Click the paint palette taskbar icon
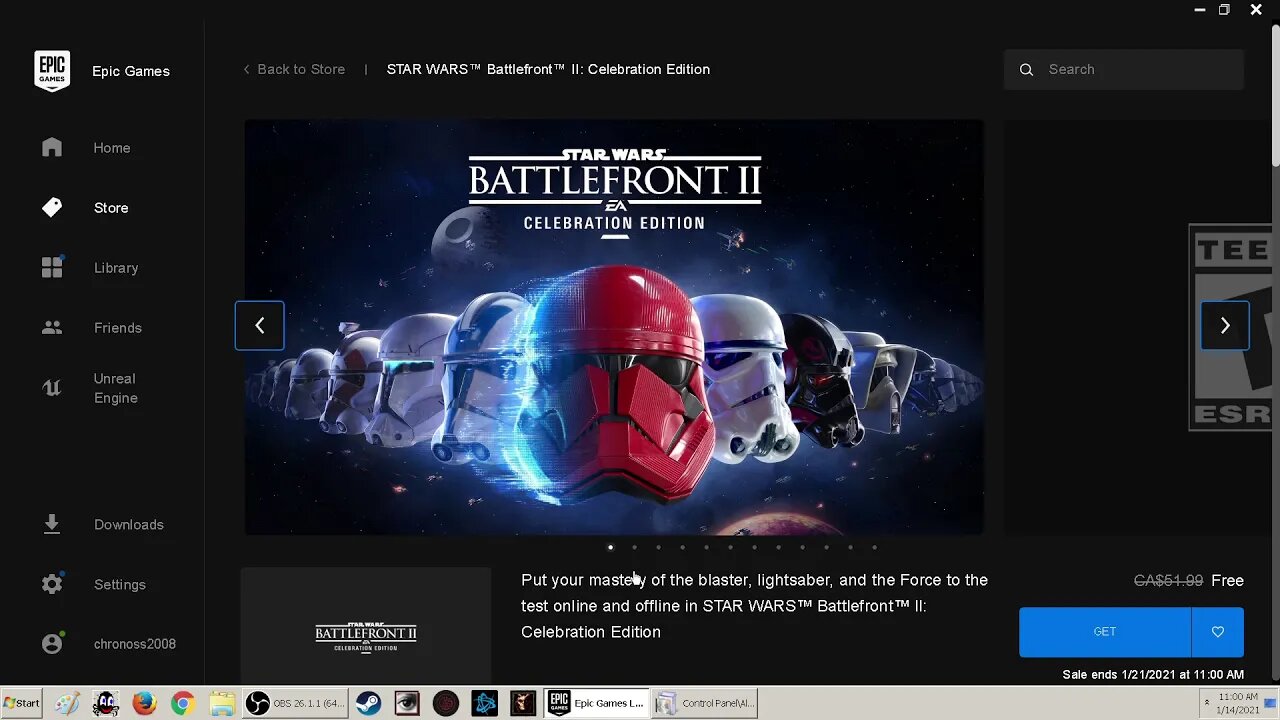The height and width of the screenshot is (720, 1280). point(68,704)
